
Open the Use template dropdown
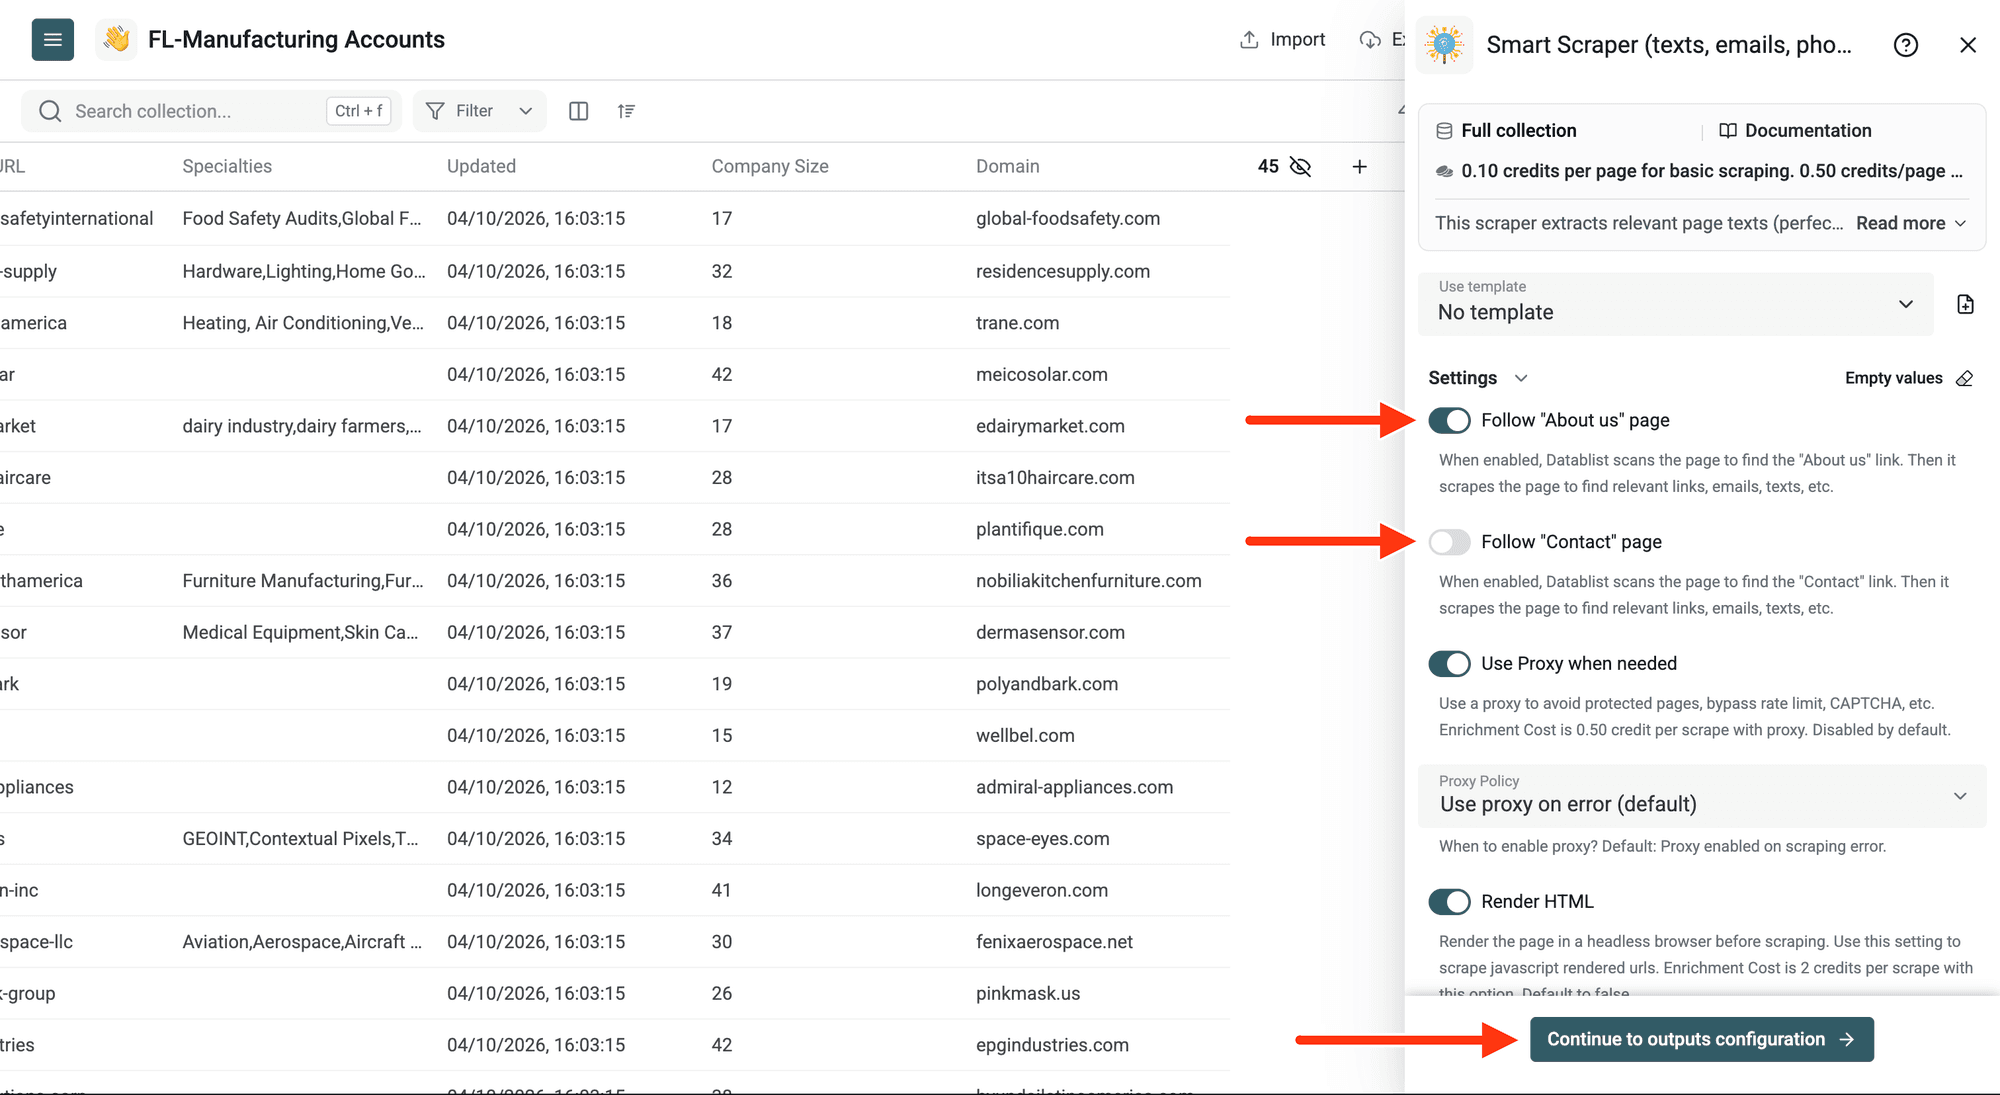point(1675,303)
